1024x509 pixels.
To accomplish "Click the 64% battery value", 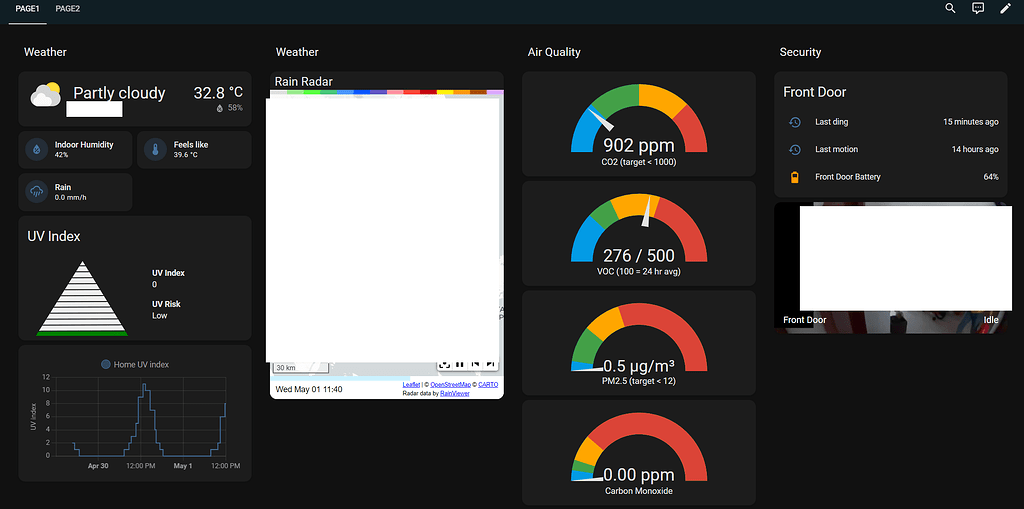I will point(991,177).
